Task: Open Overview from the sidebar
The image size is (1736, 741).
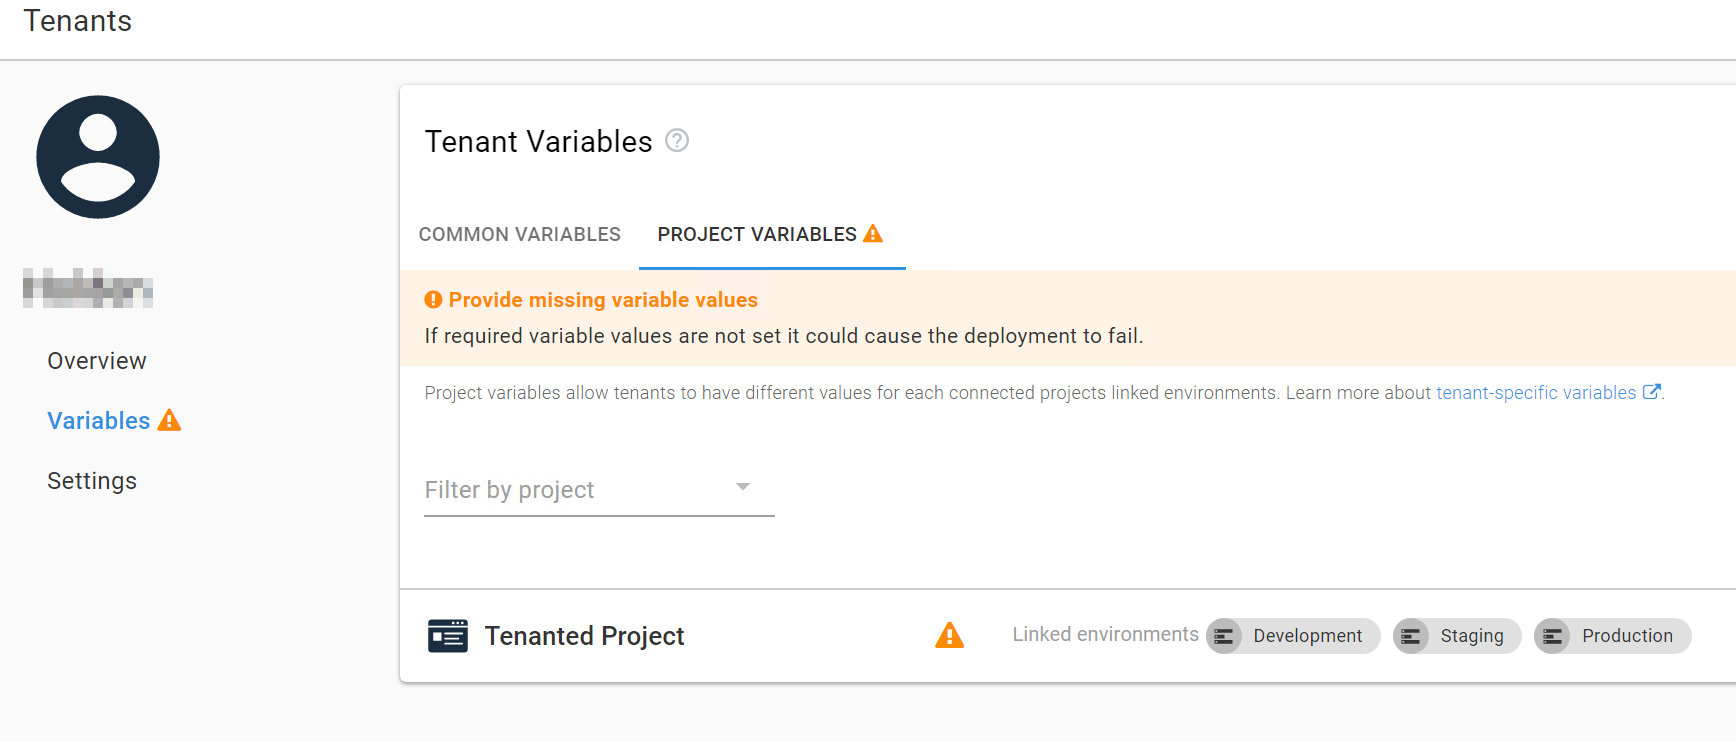Action: [96, 360]
